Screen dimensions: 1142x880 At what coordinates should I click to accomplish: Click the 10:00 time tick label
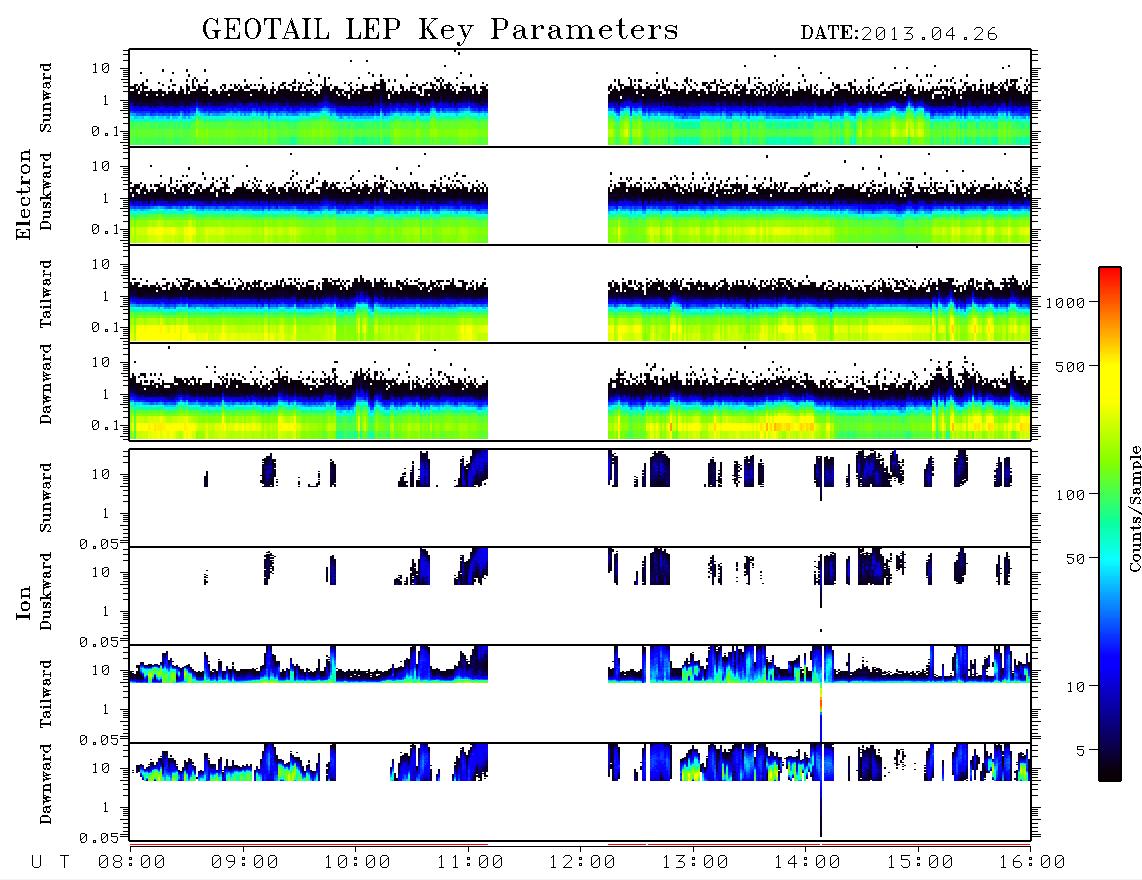click(357, 863)
